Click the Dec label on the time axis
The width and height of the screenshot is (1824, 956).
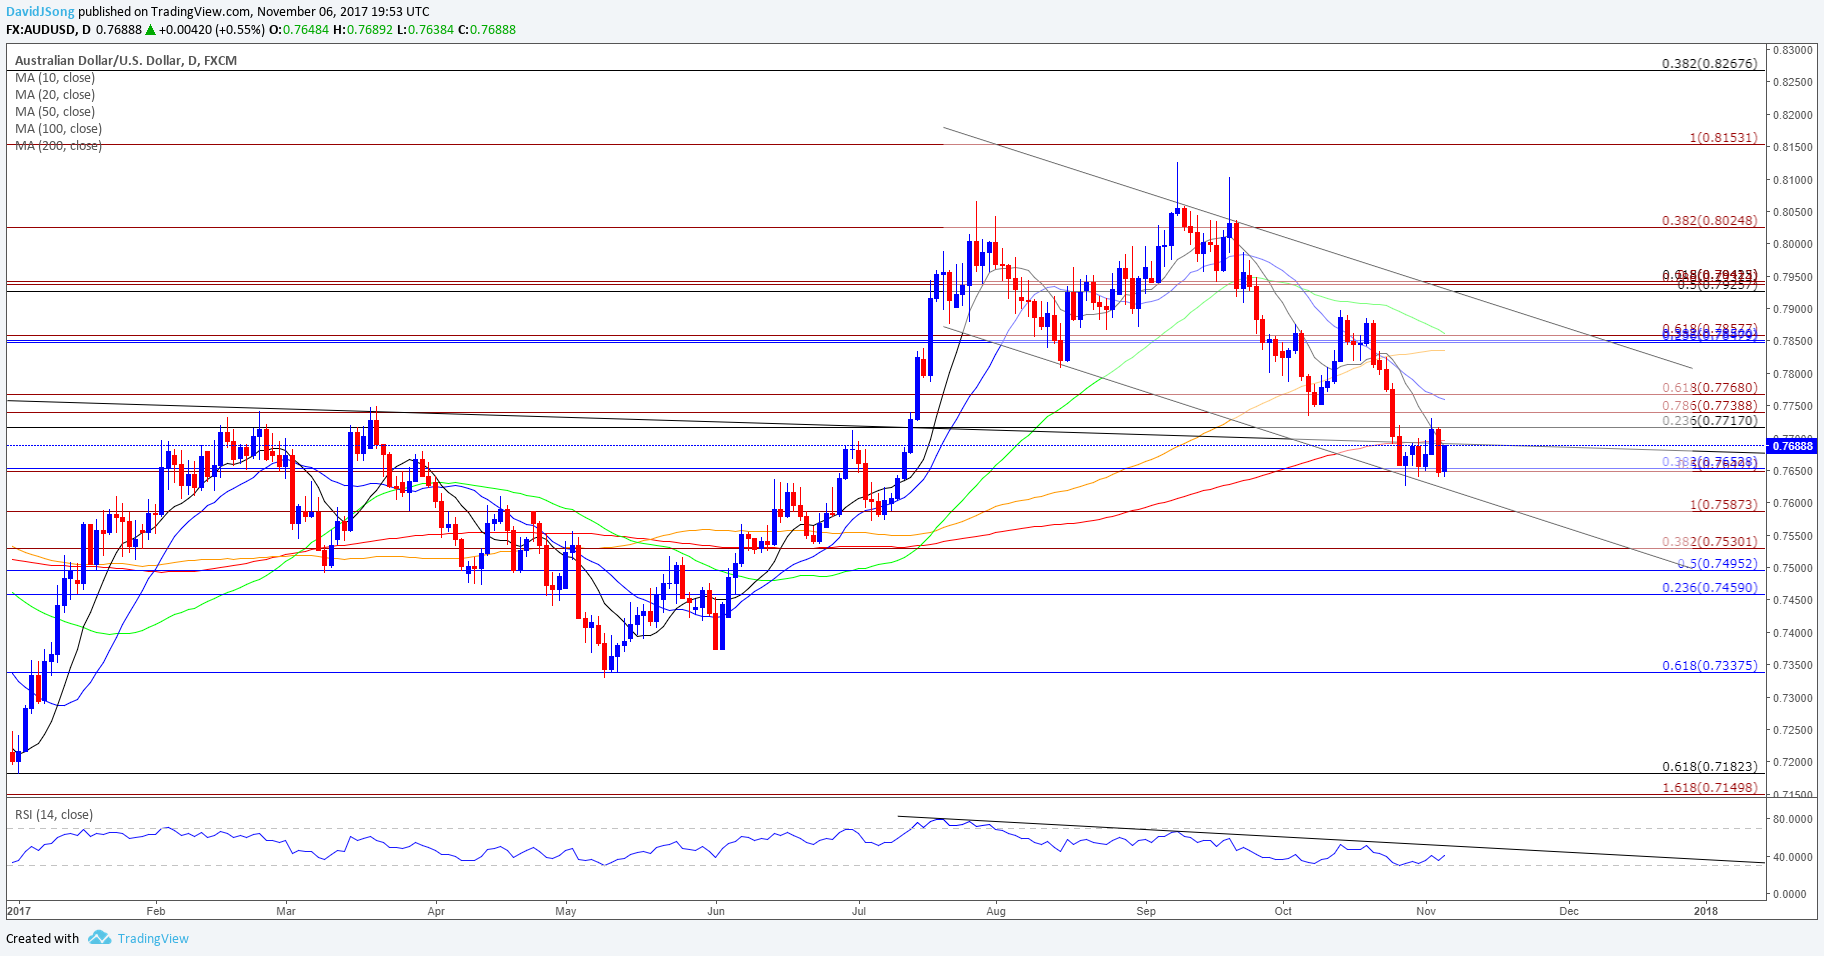(1569, 911)
